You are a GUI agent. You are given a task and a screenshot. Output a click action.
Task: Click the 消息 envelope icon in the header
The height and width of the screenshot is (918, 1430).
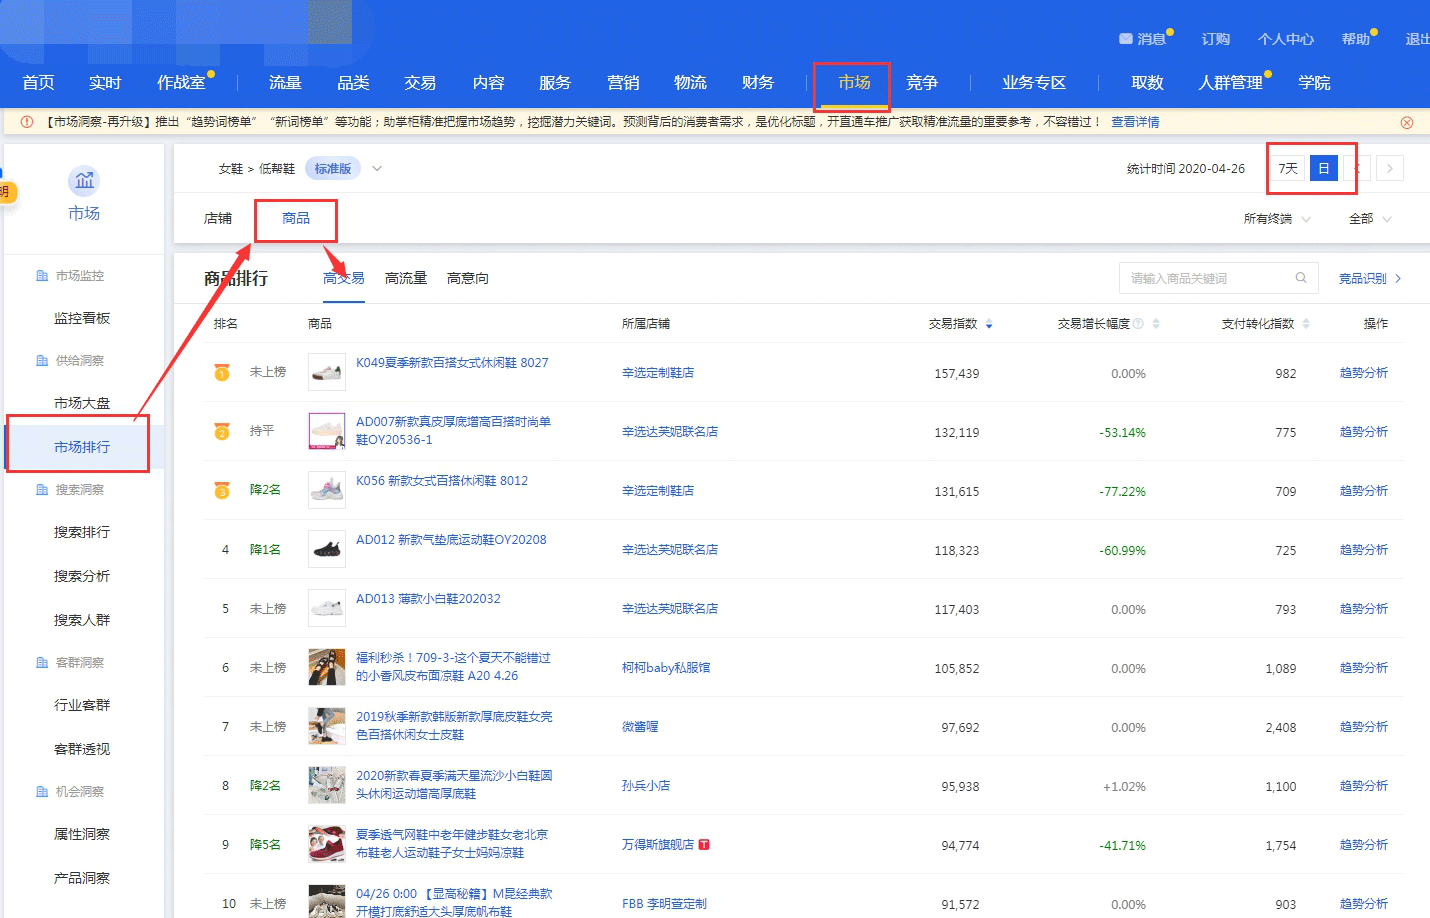pyautogui.click(x=1126, y=39)
